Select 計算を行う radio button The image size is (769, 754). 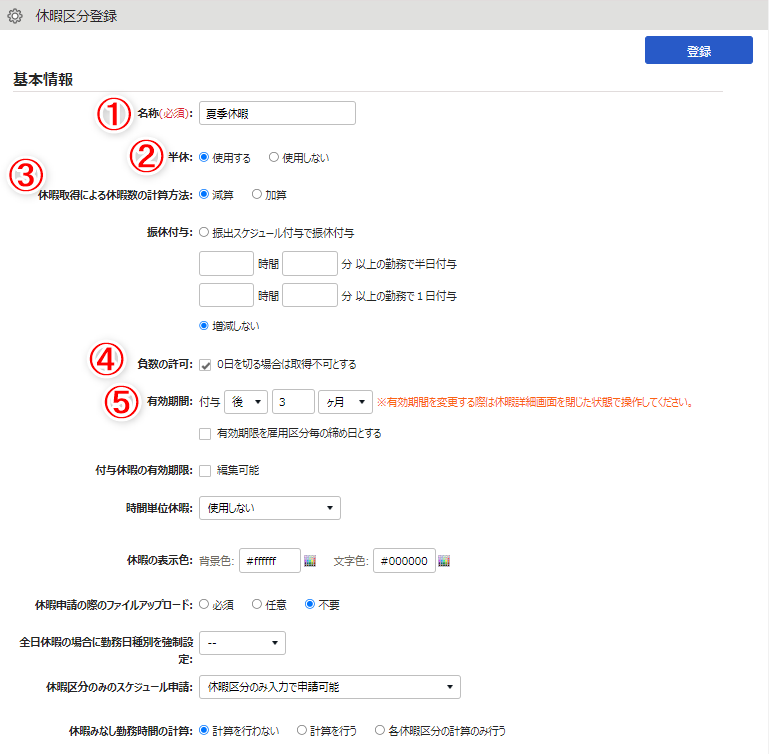coord(302,730)
